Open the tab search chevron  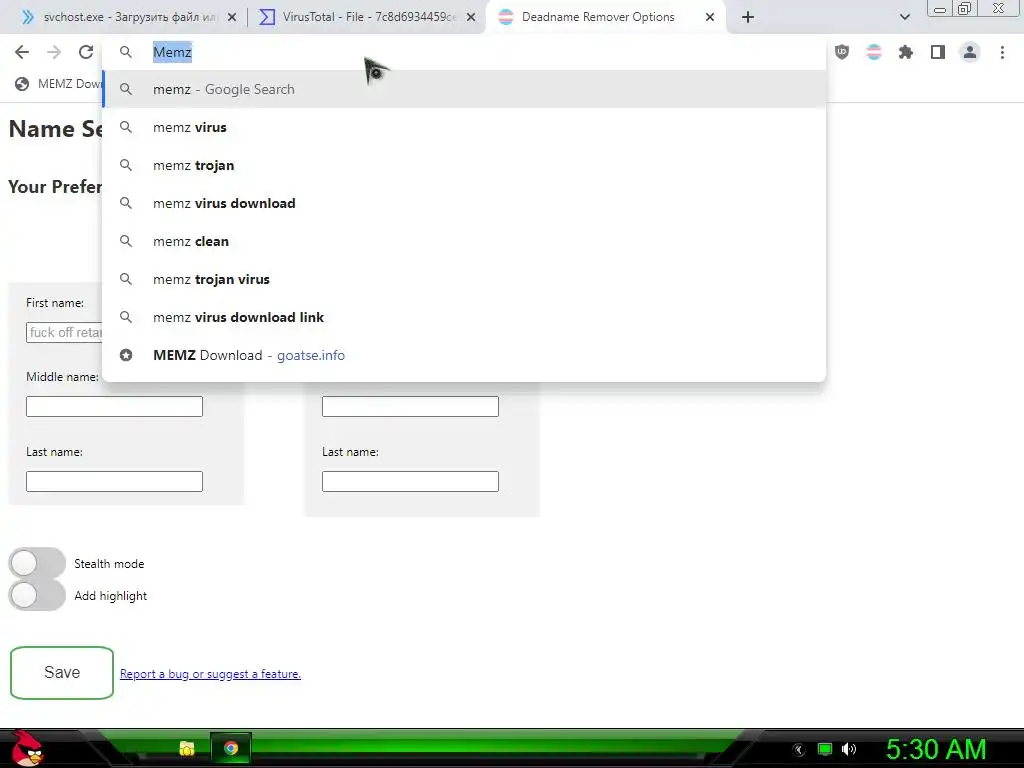click(904, 17)
